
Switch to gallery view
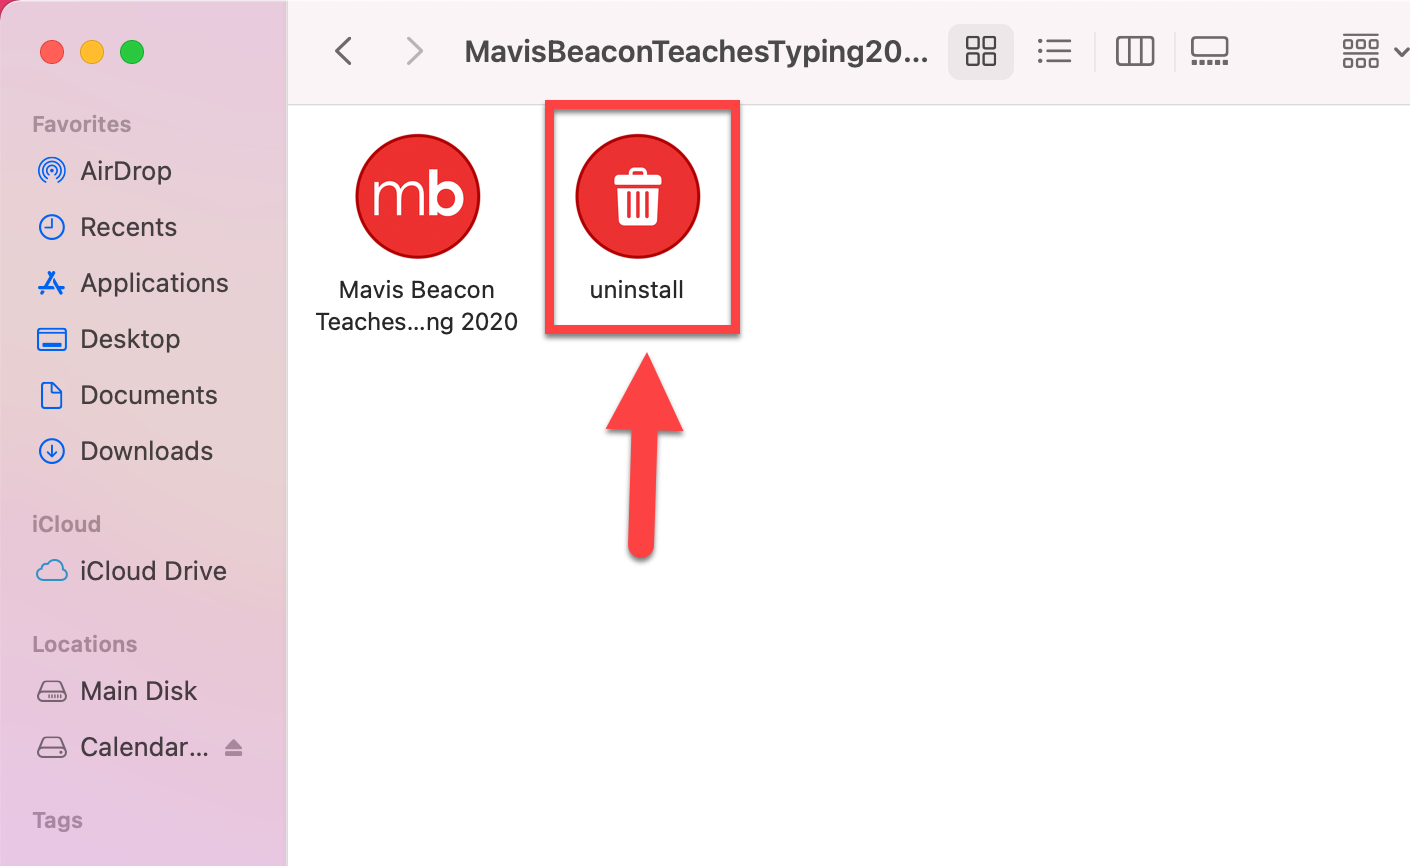tap(1209, 51)
